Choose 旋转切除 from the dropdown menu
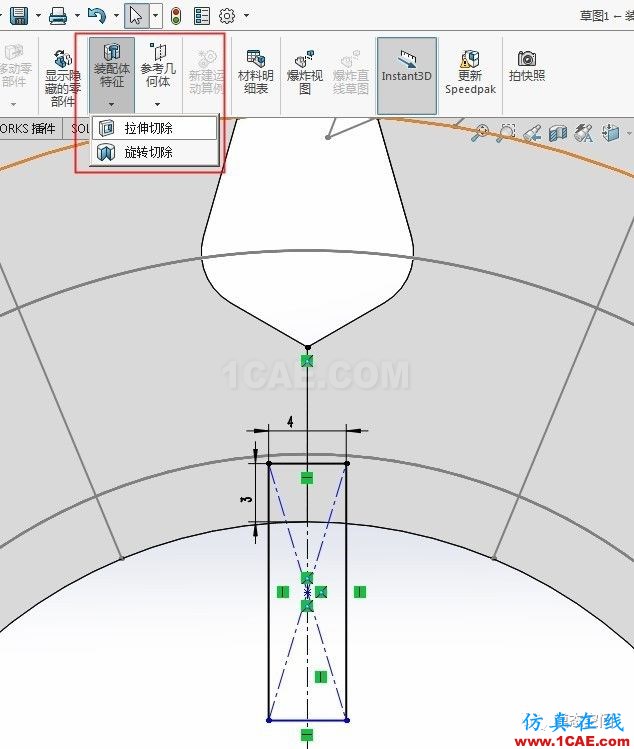The width and height of the screenshot is (634, 749). (x=155, y=152)
